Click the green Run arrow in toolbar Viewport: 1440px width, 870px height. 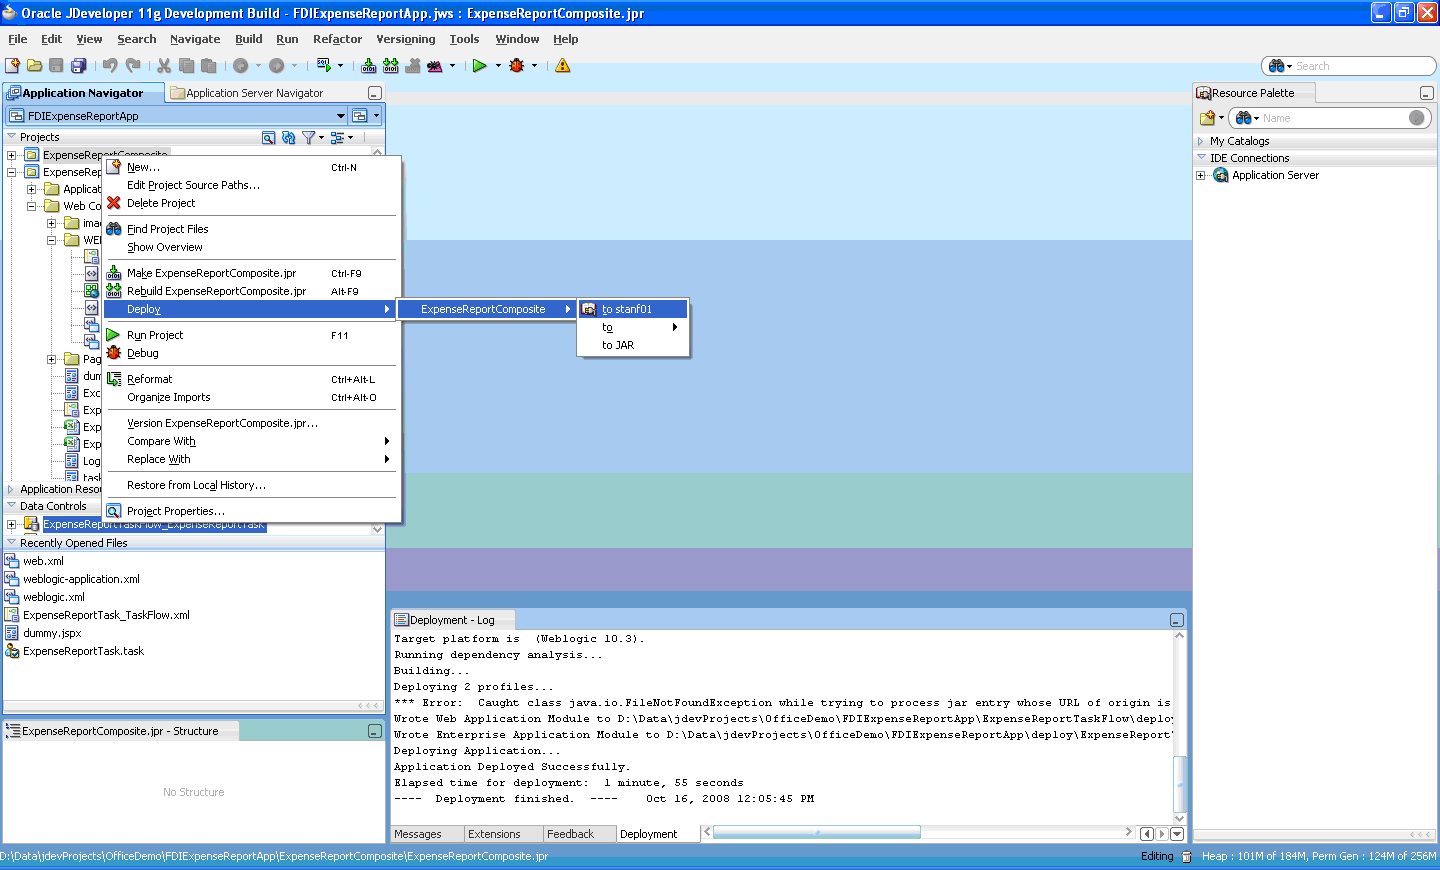pyautogui.click(x=480, y=66)
